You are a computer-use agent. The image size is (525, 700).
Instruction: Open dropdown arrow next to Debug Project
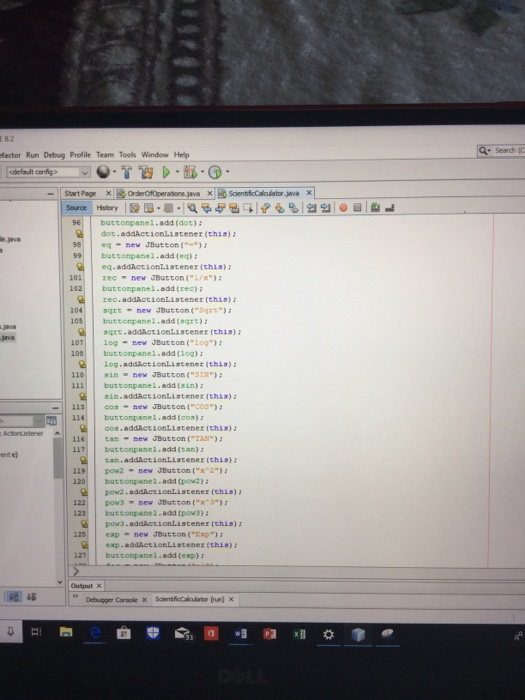pos(202,171)
